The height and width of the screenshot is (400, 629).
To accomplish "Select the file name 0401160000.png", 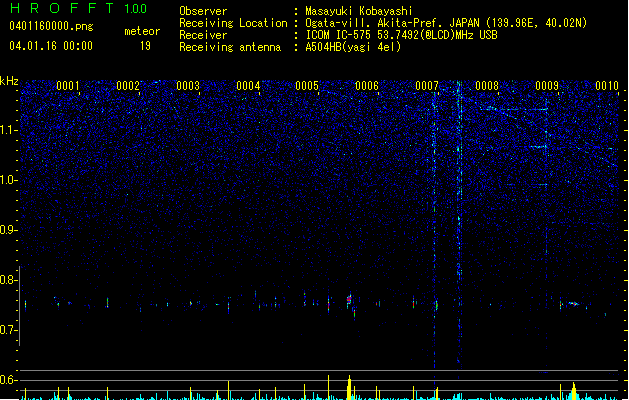I will click(51, 26).
